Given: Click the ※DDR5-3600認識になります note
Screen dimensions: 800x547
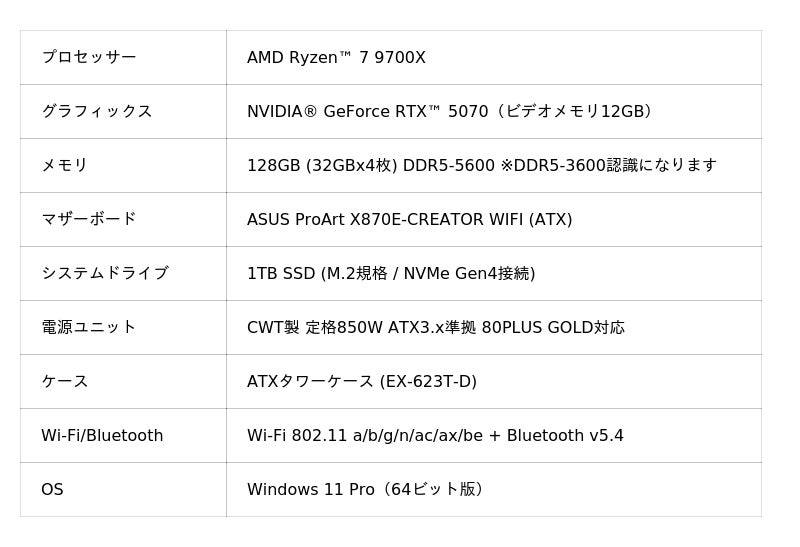Looking at the screenshot, I should pos(609,165).
